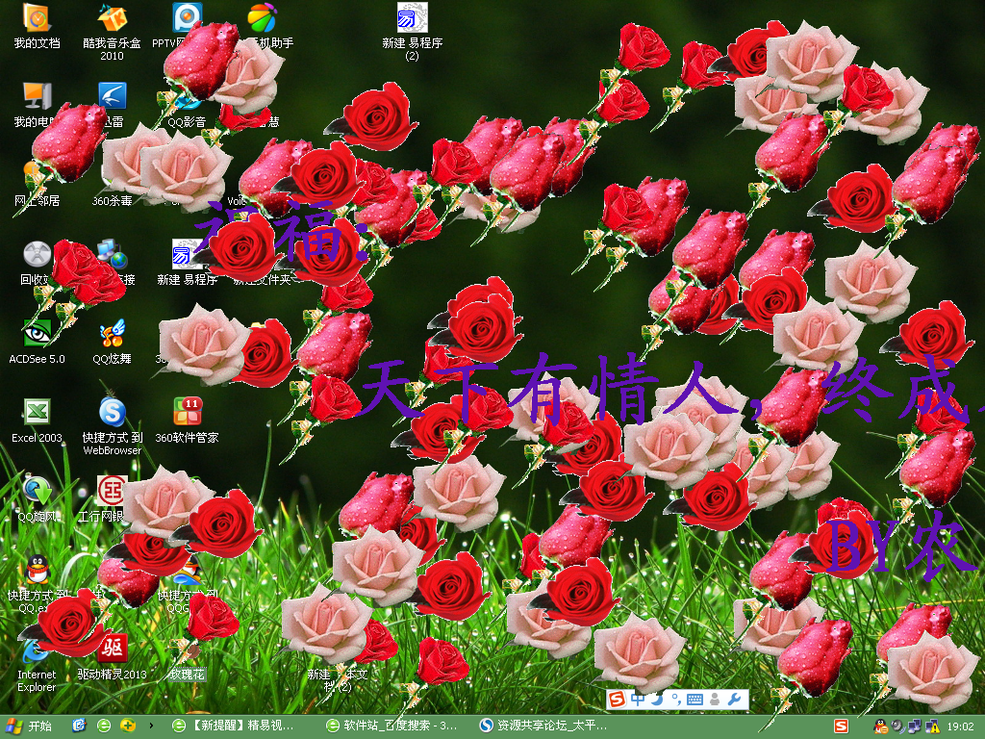Launch 酷我音乐盒 2010 from the desktop
The height and width of the screenshot is (739, 985).
[x=112, y=19]
